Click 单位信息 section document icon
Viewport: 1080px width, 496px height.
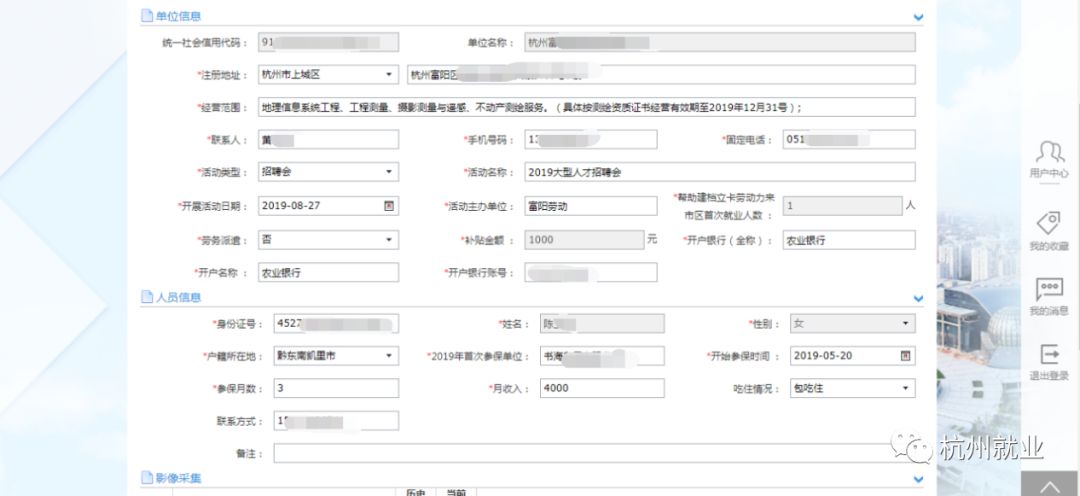tap(147, 16)
